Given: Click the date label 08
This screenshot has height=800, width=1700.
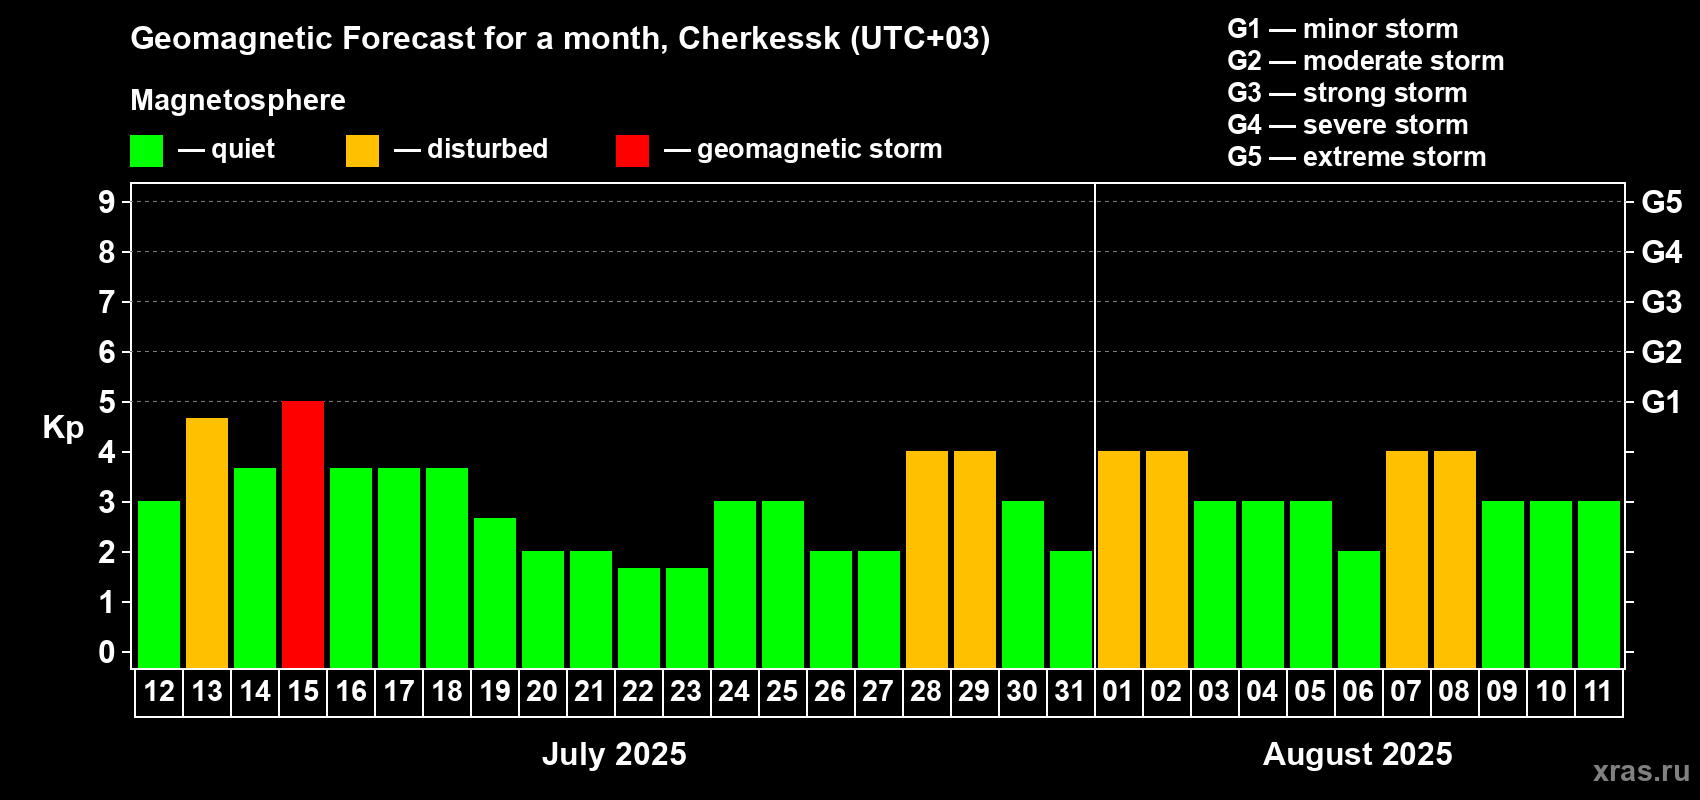Looking at the screenshot, I should [1454, 692].
